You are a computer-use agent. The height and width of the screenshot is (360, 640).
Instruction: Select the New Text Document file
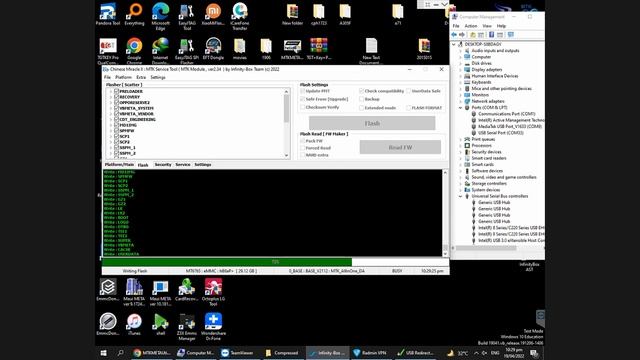click(x=371, y=51)
